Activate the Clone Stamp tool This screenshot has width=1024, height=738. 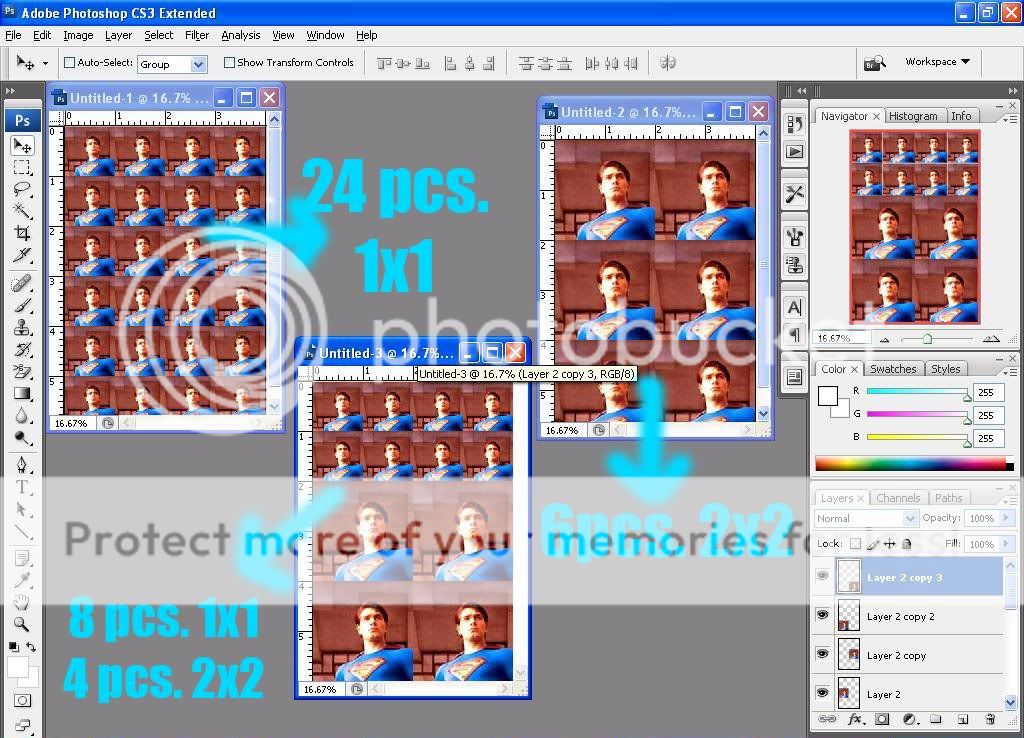coord(23,328)
